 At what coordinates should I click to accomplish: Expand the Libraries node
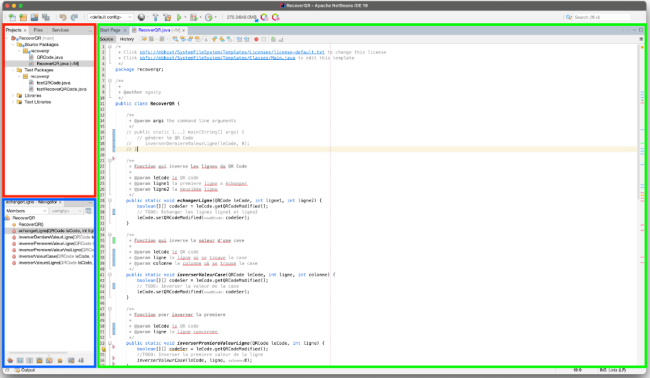click(13, 96)
